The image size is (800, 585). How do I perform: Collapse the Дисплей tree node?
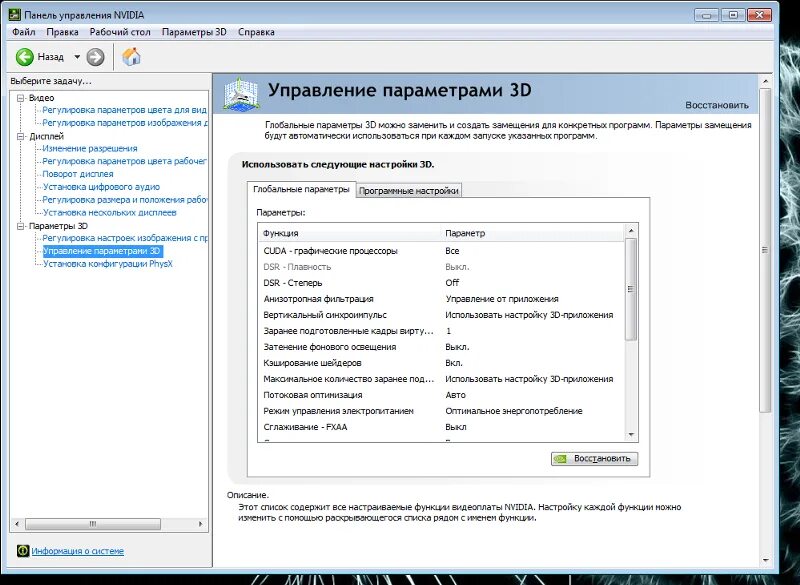coord(20,136)
